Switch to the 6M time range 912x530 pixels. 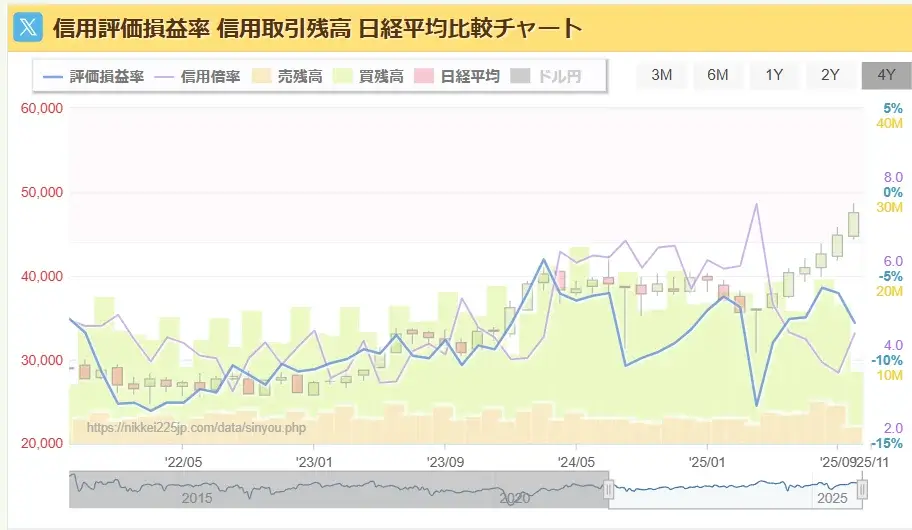pos(717,75)
